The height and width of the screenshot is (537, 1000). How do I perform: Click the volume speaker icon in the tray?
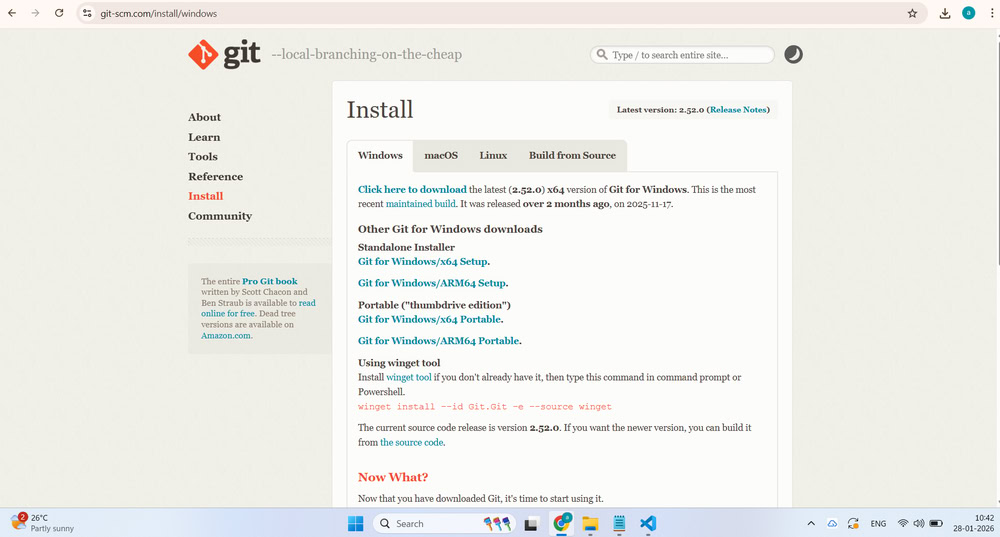click(918, 524)
